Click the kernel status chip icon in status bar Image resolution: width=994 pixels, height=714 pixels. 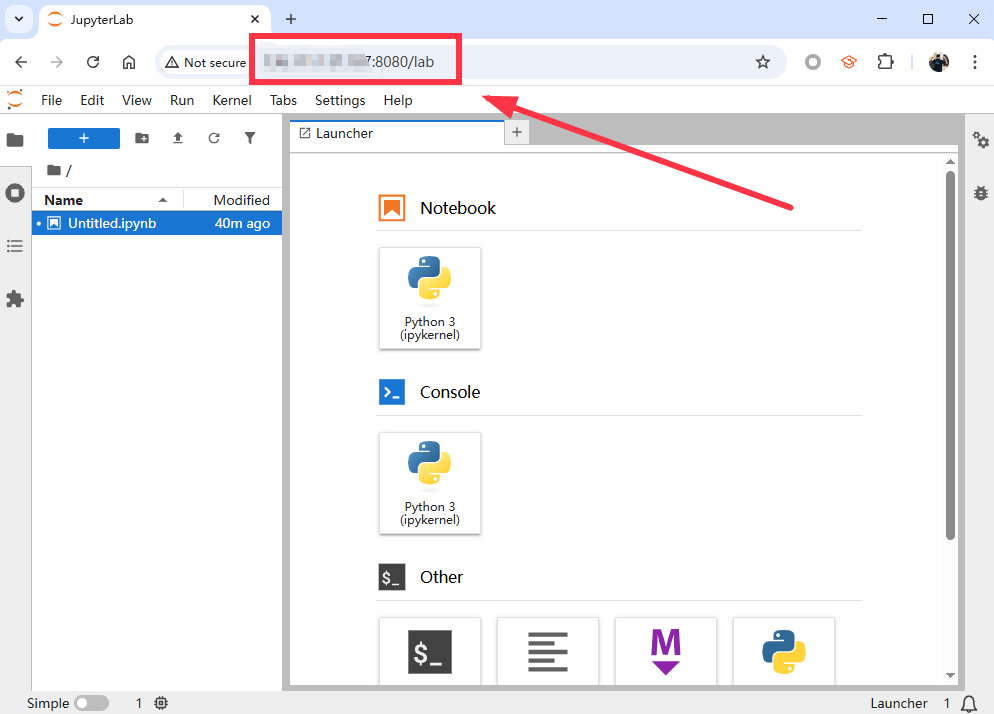point(161,703)
